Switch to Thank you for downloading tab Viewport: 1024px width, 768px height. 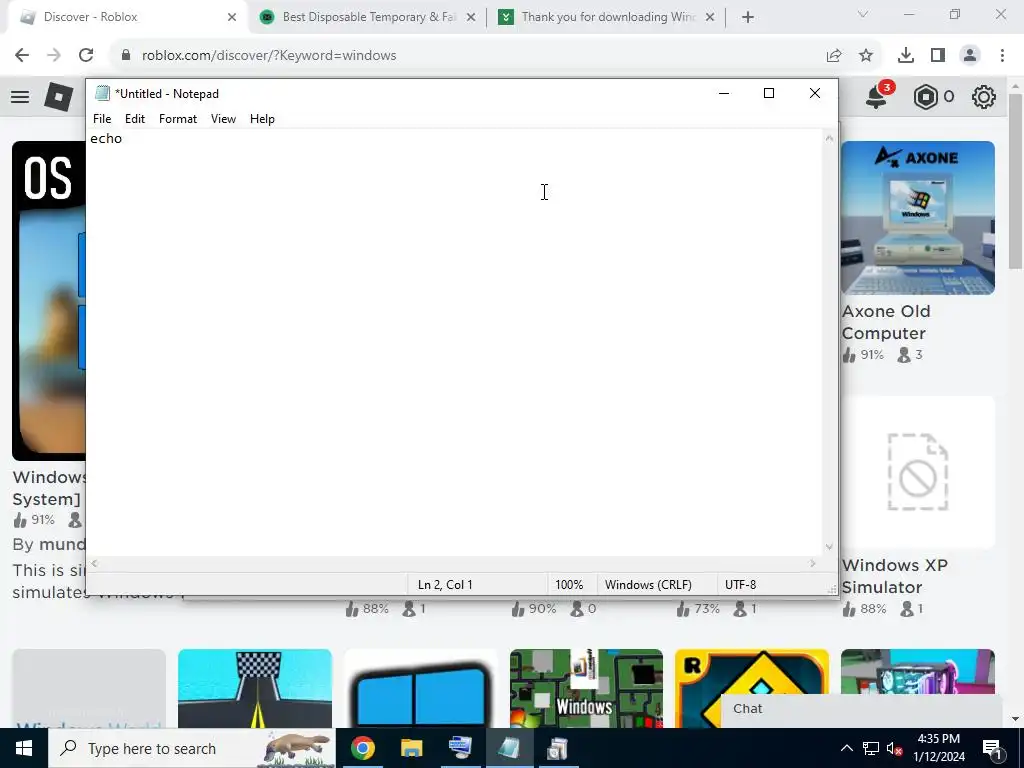click(607, 17)
